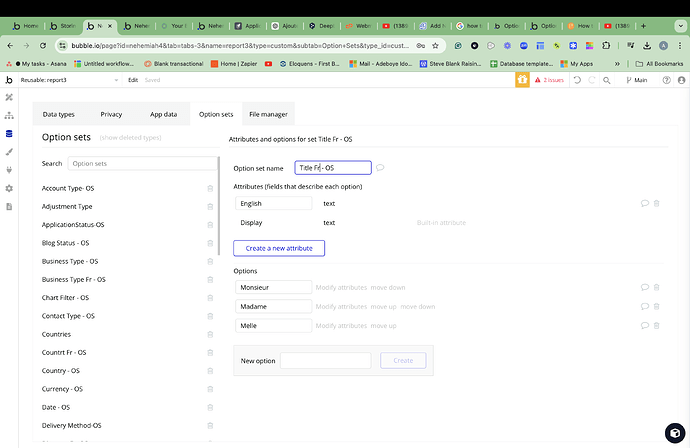Open the browser Downloads icon
Viewport: 690px width, 448px height.
tap(647, 45)
